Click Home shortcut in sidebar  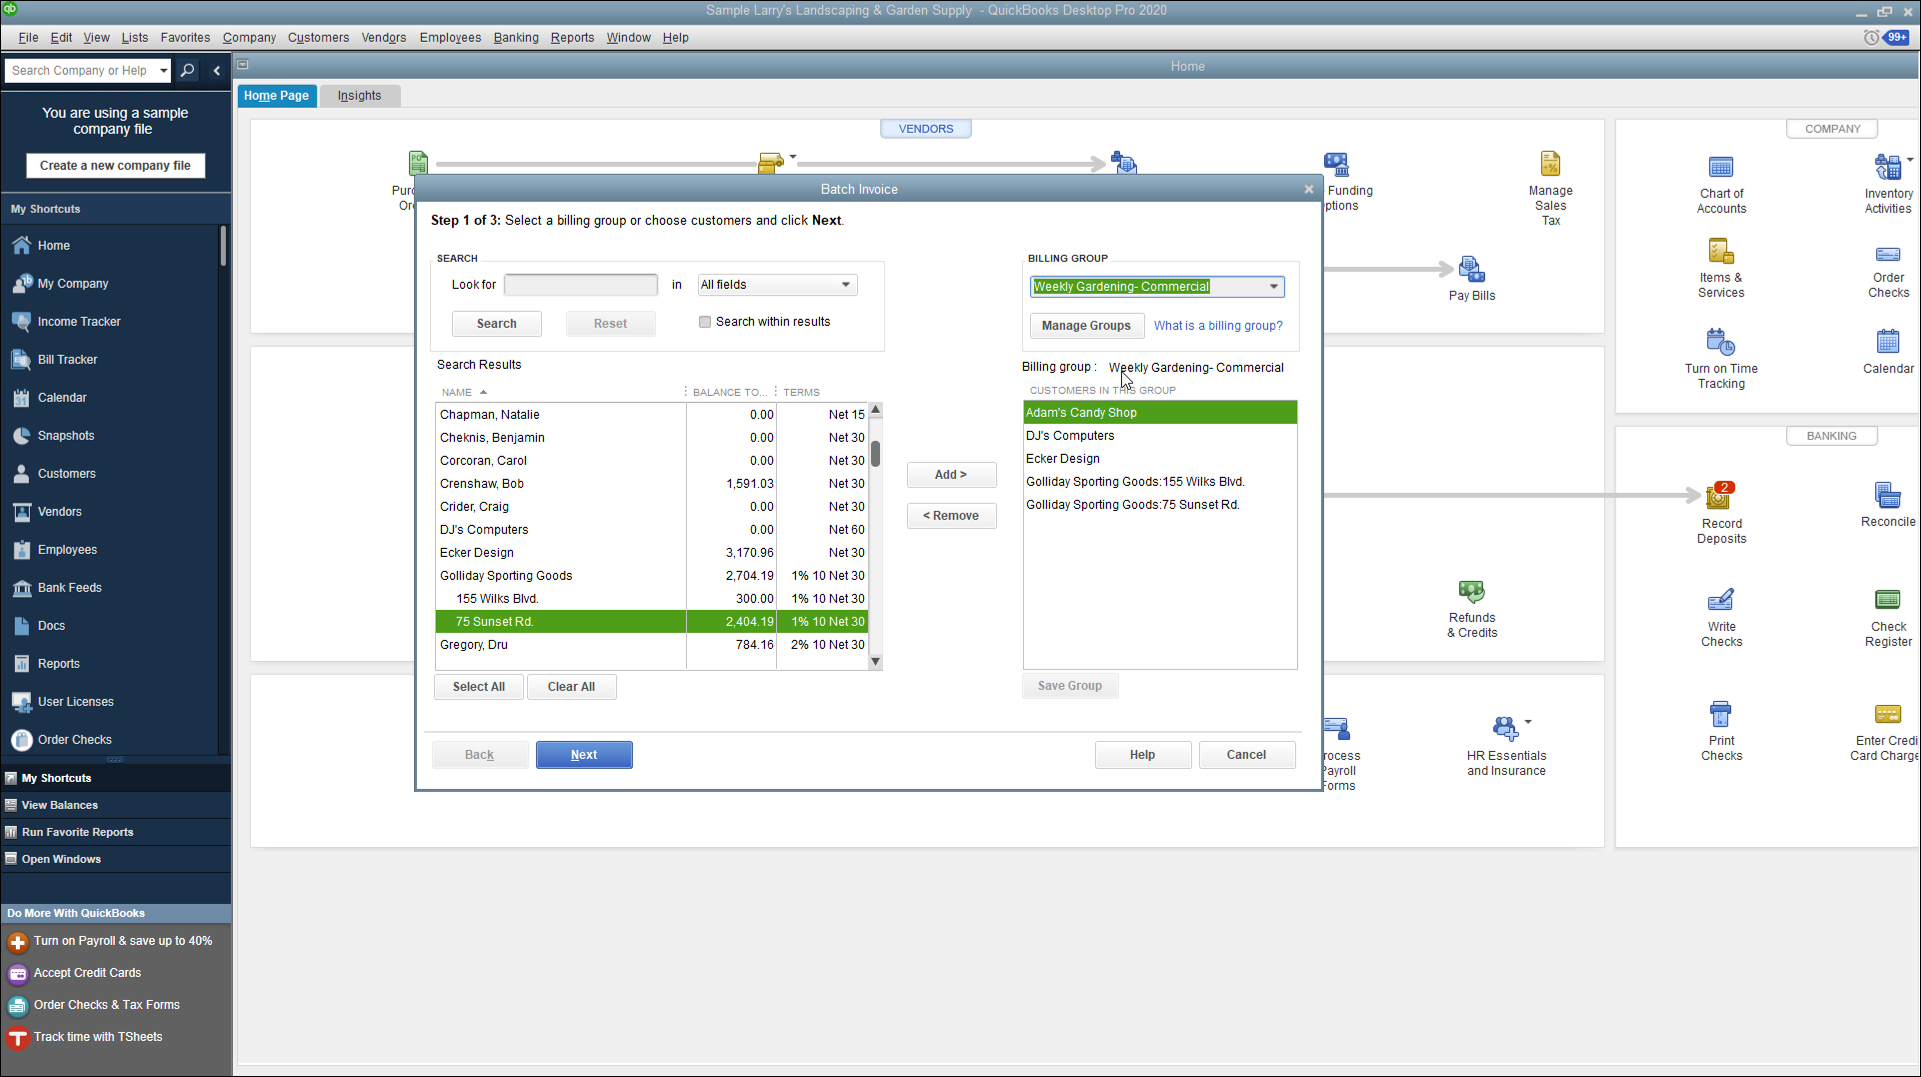(x=53, y=246)
